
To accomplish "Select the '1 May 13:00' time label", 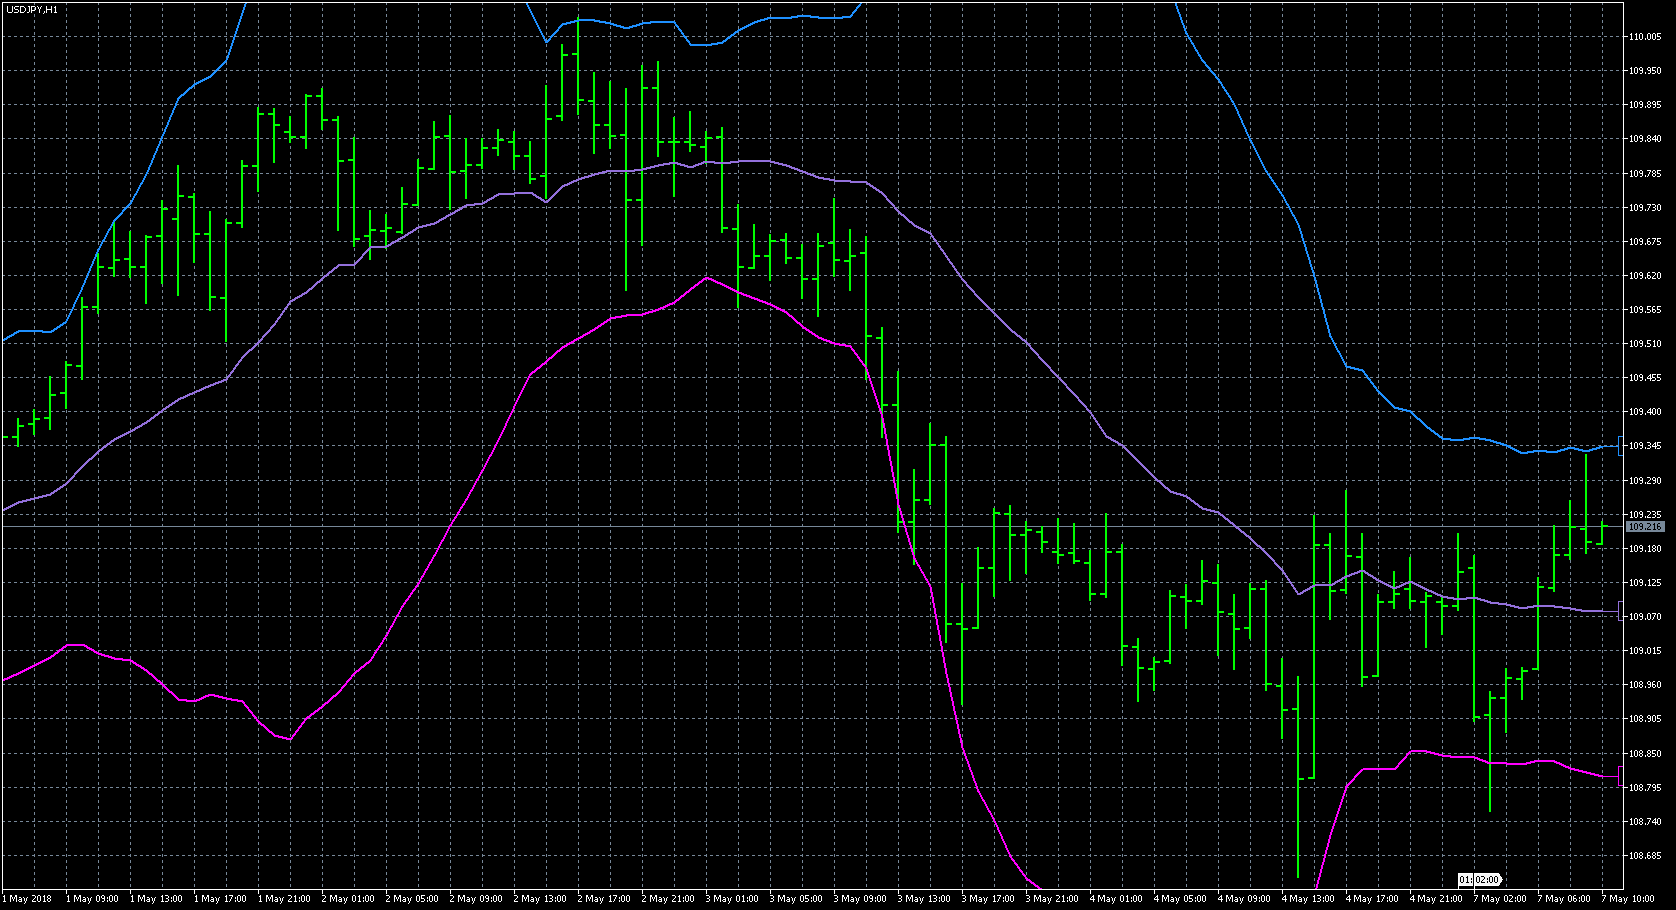I will 156,899.
